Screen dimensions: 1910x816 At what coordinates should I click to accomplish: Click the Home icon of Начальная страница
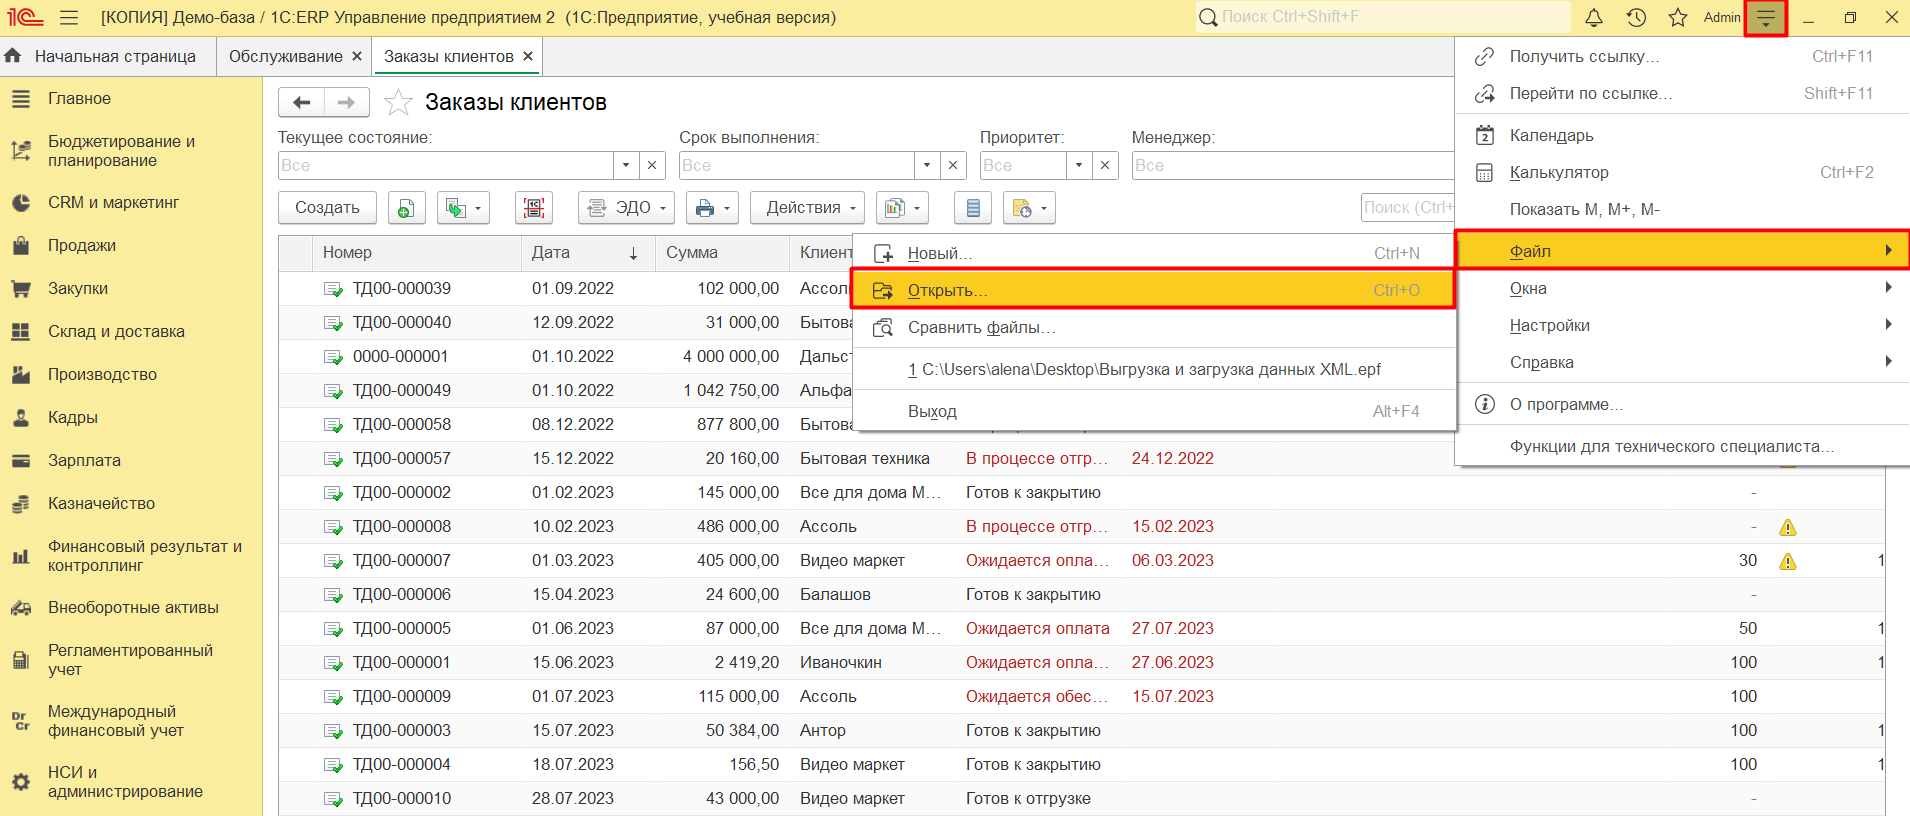(13, 56)
